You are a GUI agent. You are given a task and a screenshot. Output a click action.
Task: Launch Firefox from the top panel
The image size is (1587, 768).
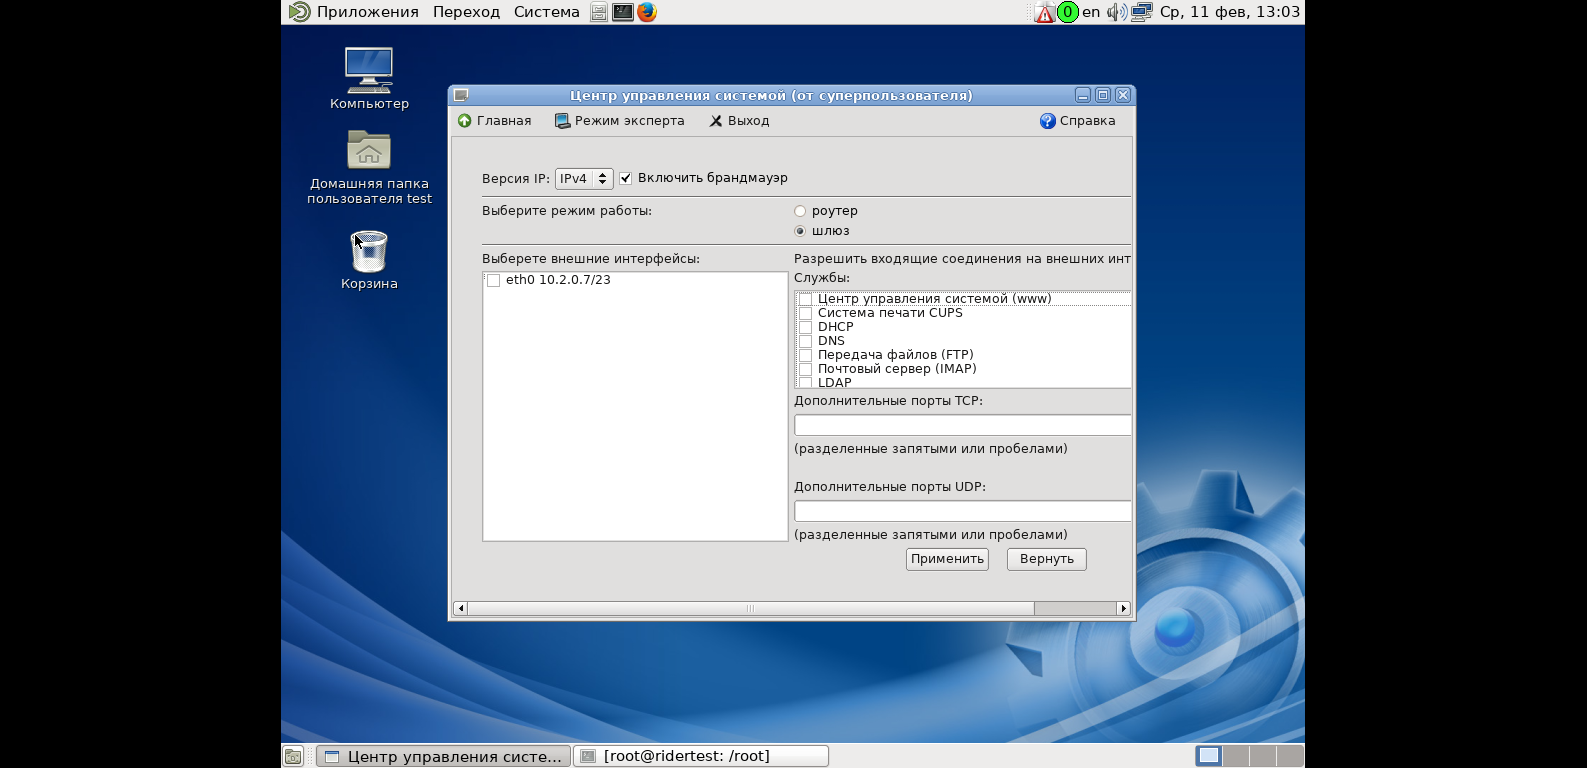[647, 12]
